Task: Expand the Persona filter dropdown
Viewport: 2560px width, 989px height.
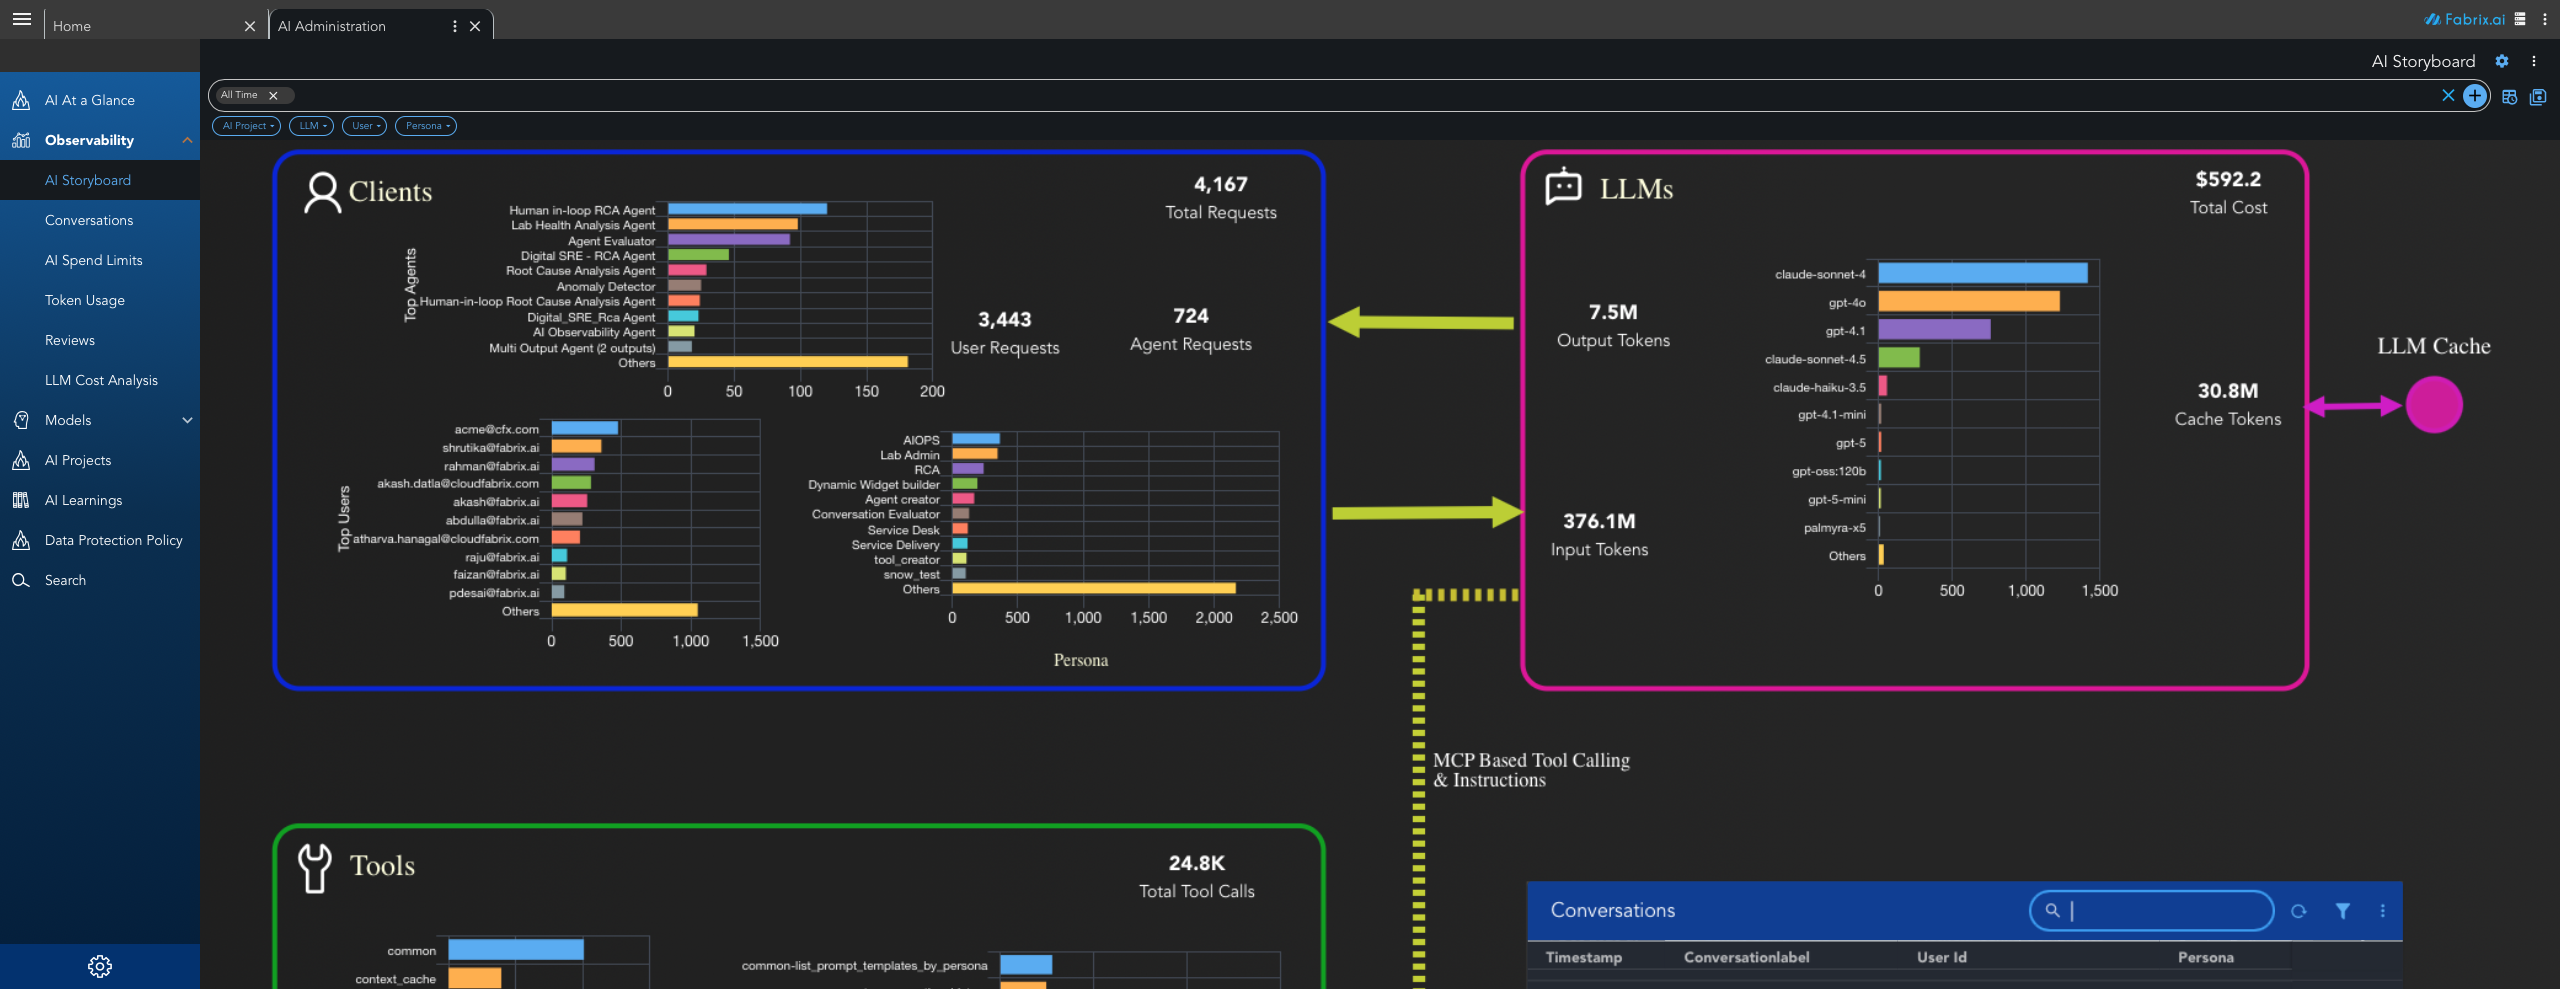Action: coord(426,126)
